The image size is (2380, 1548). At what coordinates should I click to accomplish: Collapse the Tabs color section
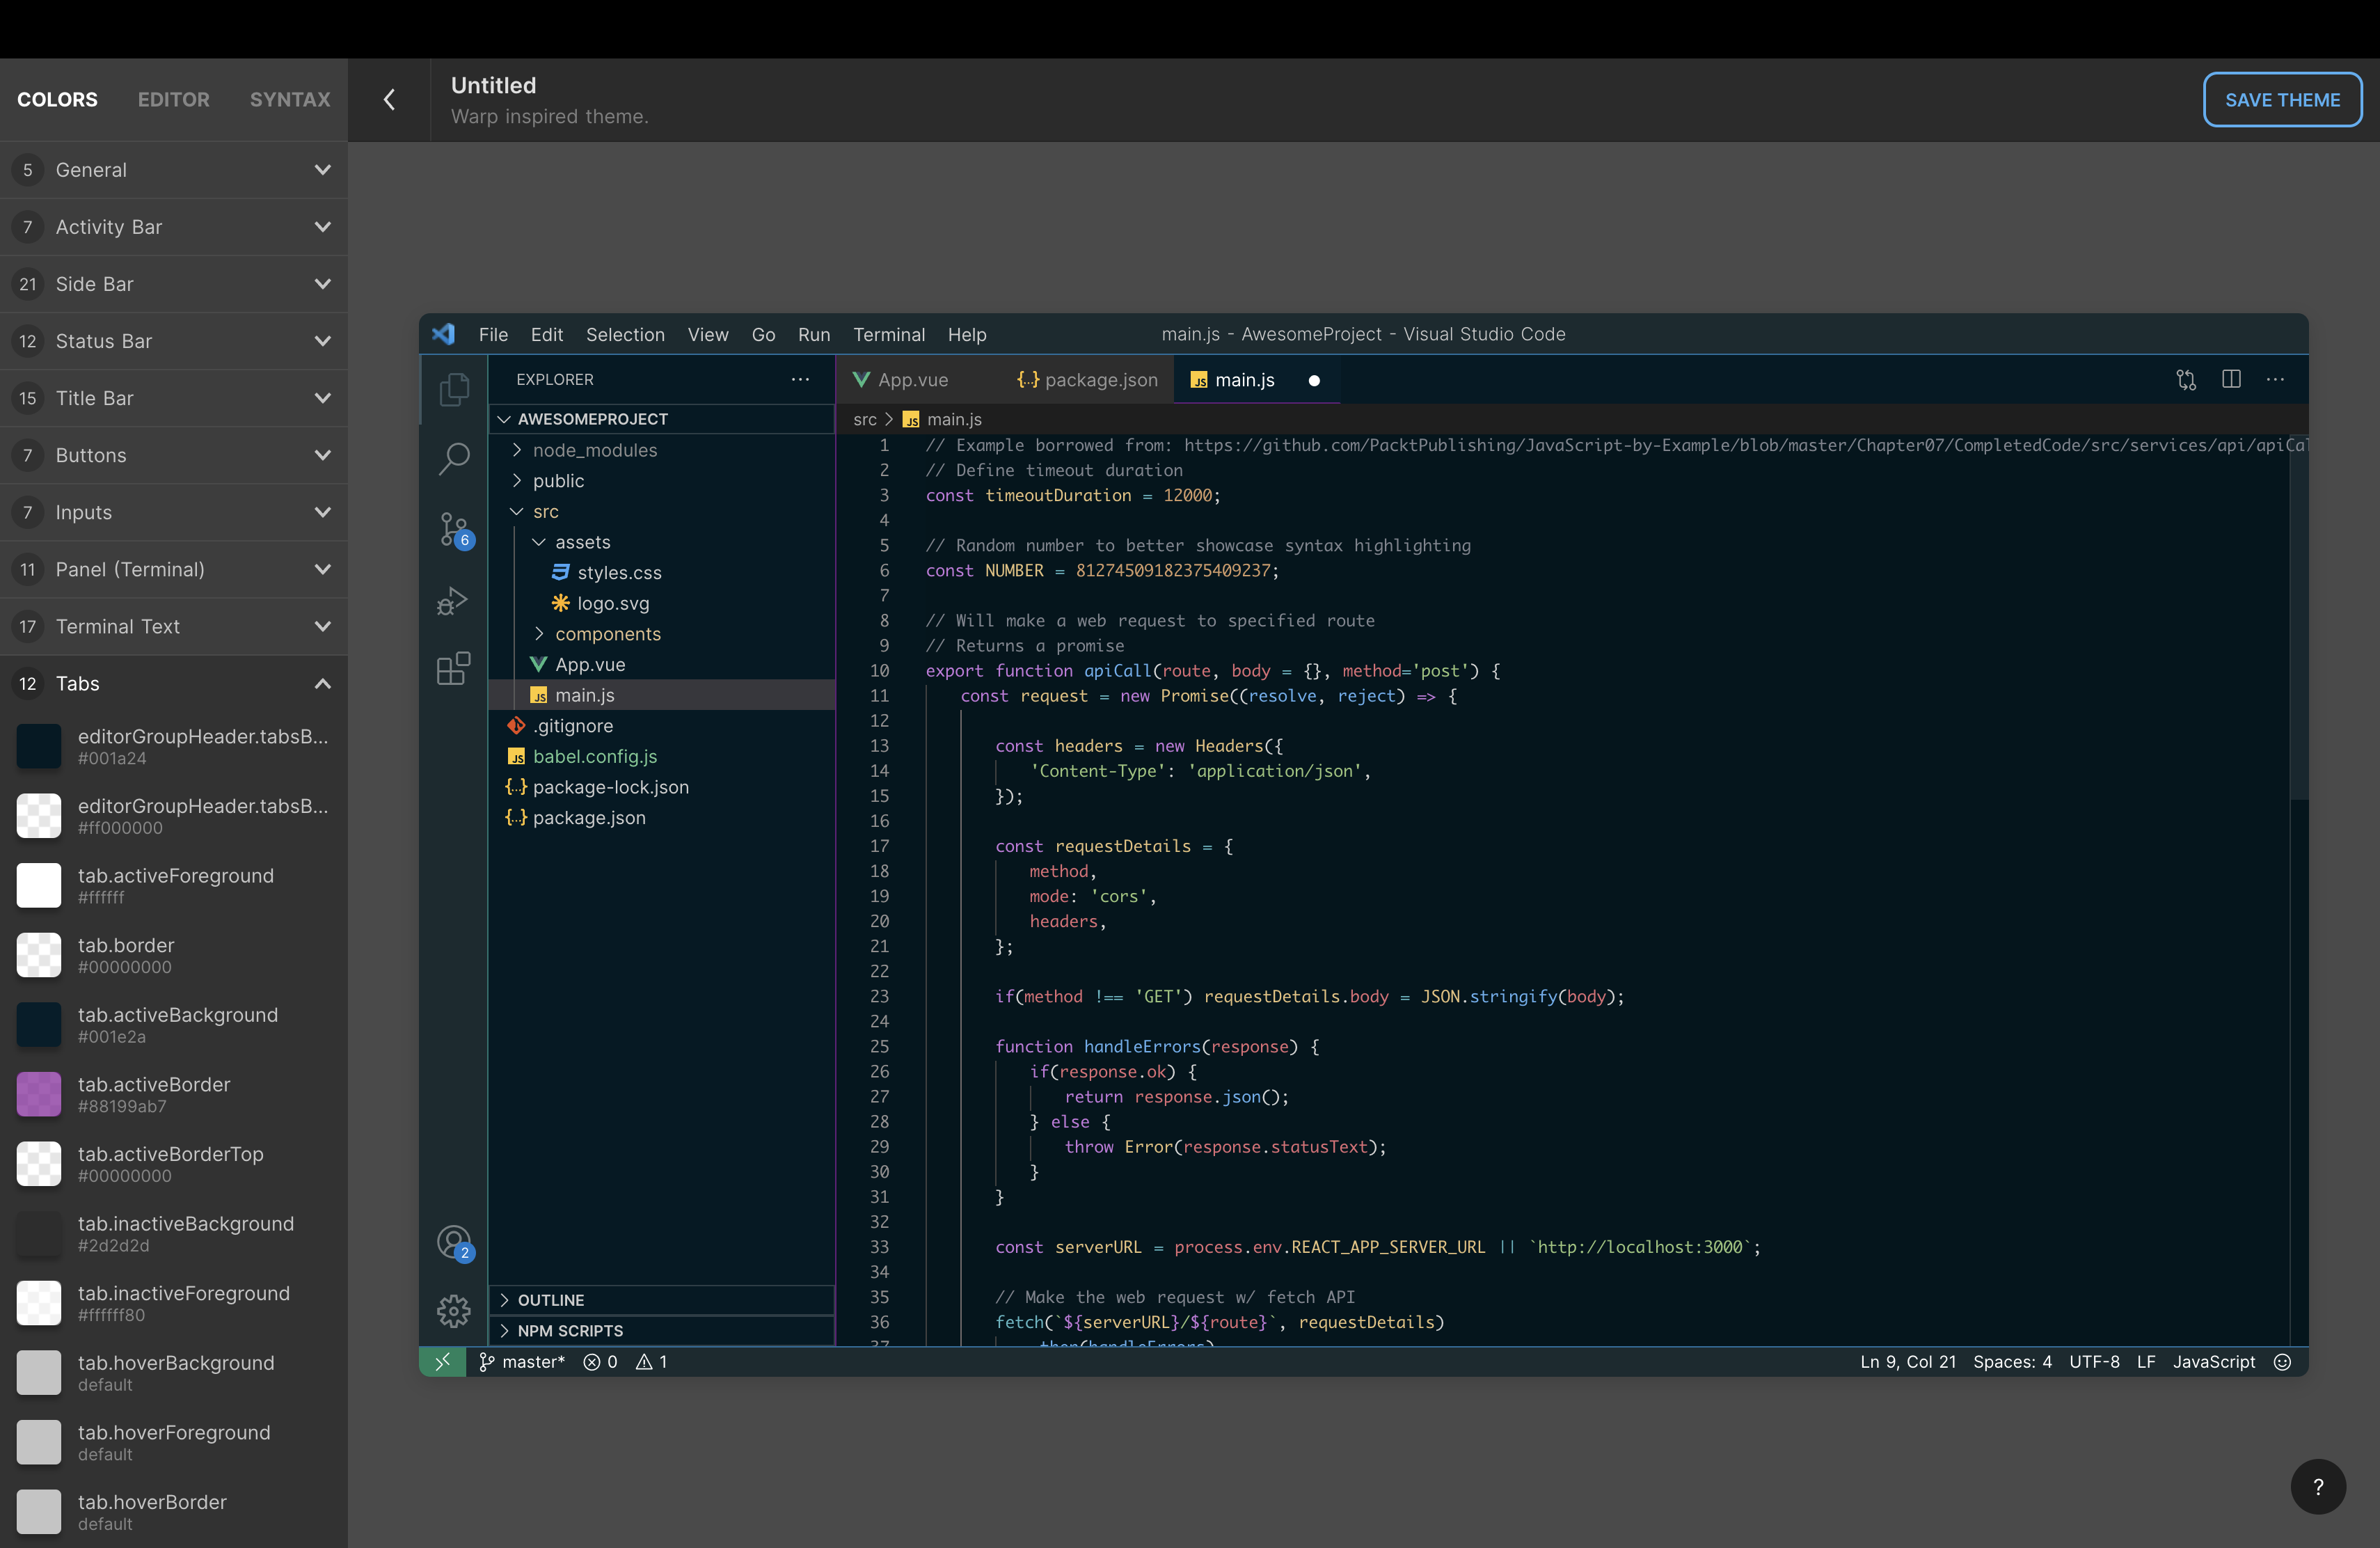(x=322, y=684)
